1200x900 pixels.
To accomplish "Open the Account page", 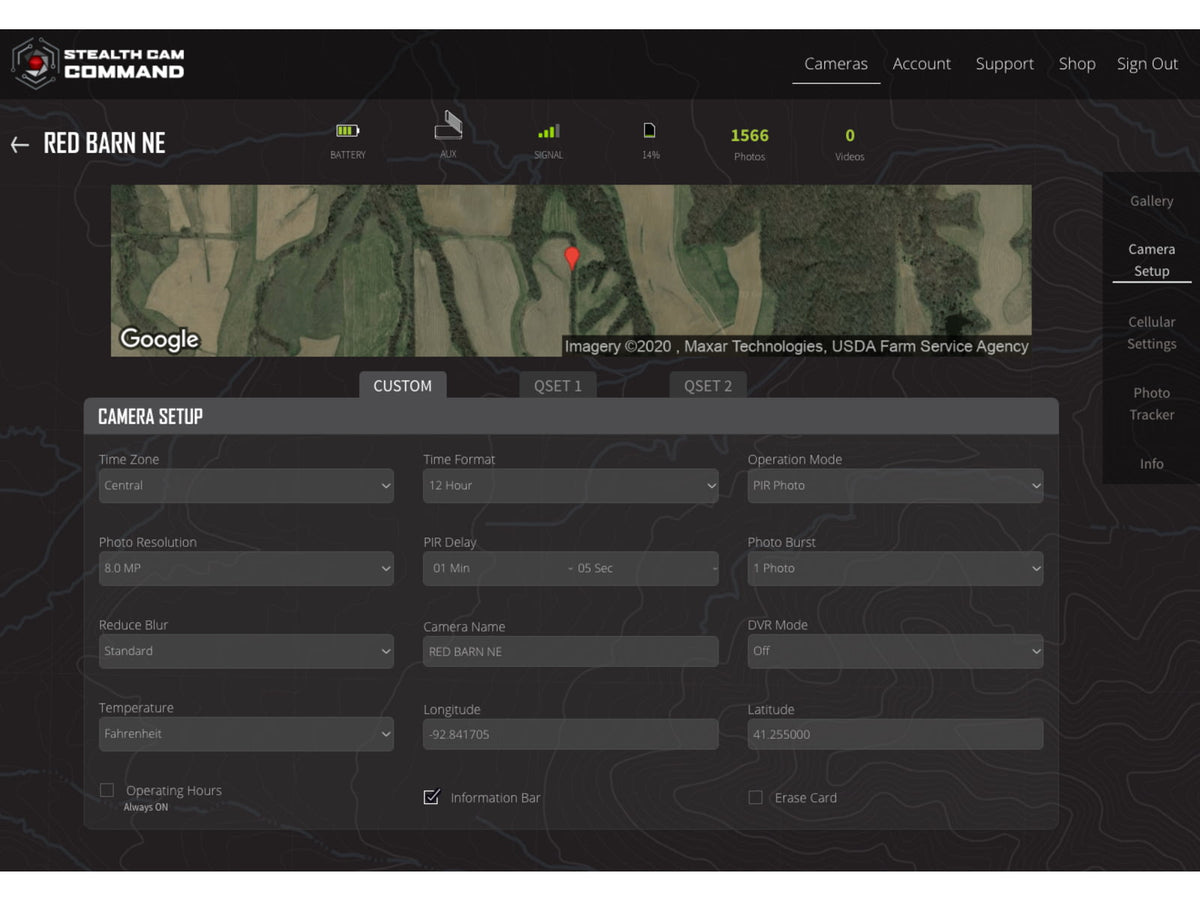I will click(922, 64).
